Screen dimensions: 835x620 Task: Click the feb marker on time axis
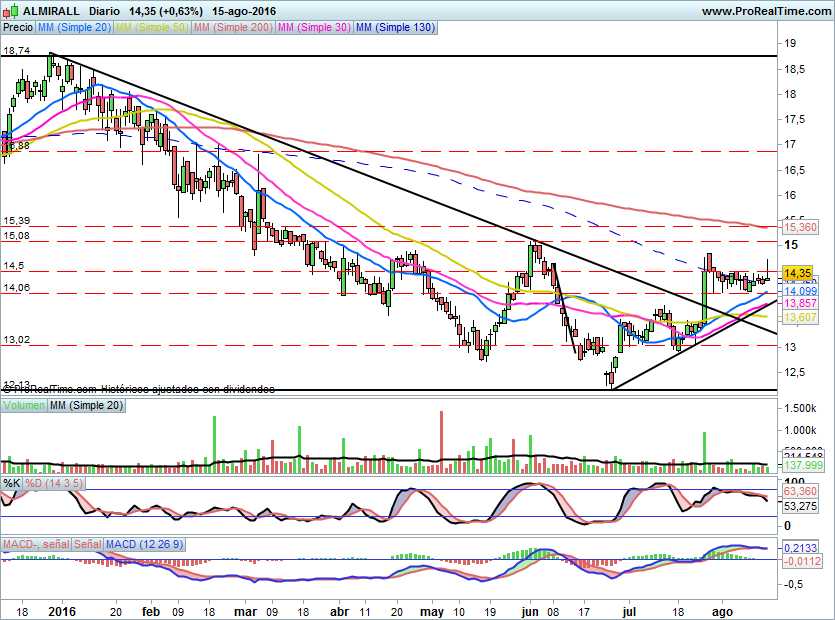coord(151,611)
